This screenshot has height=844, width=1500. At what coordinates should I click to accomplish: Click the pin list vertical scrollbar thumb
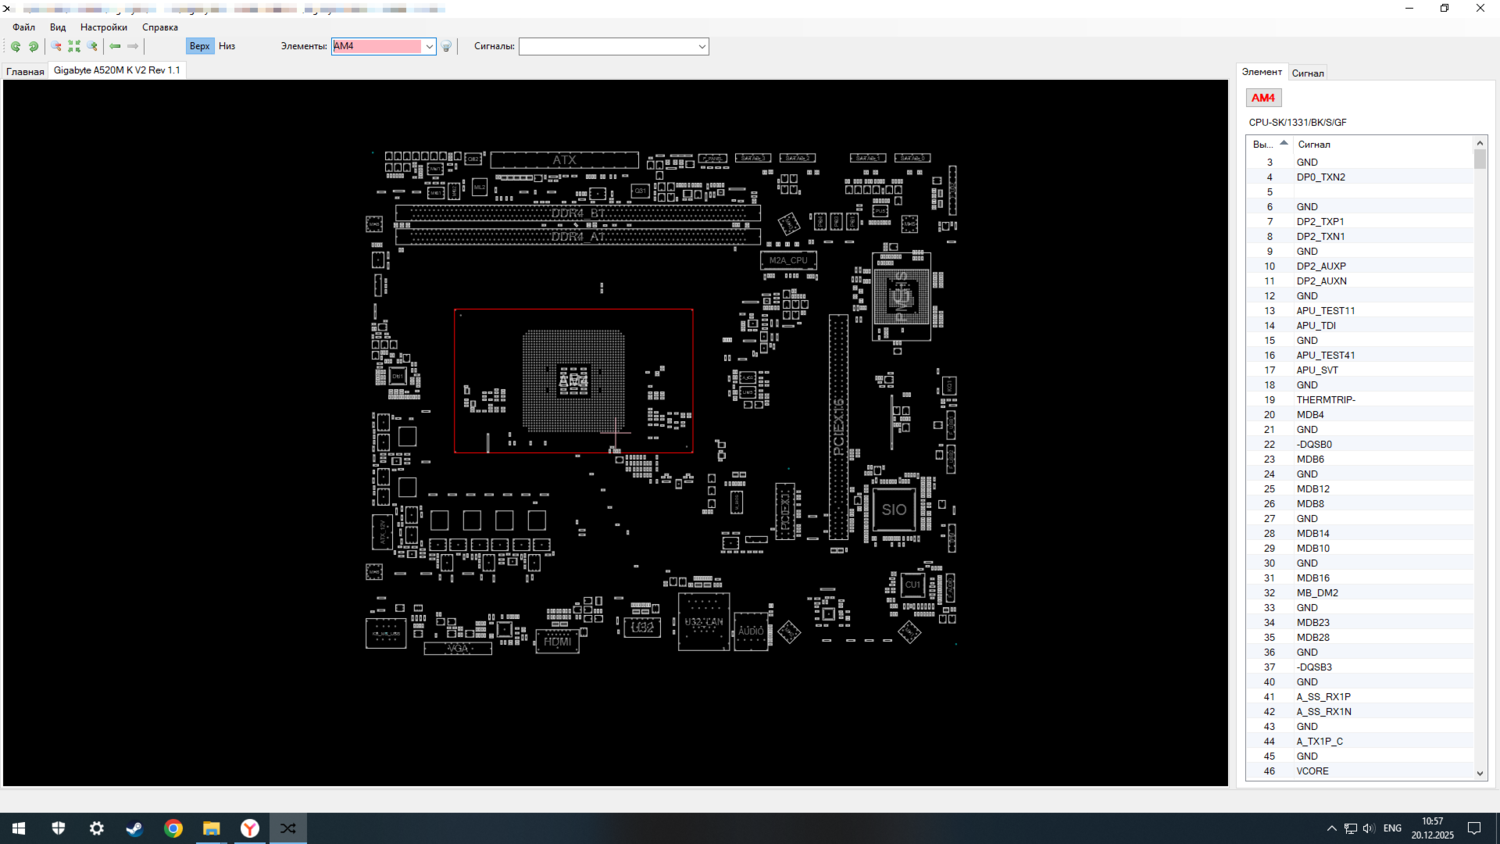1480,160
